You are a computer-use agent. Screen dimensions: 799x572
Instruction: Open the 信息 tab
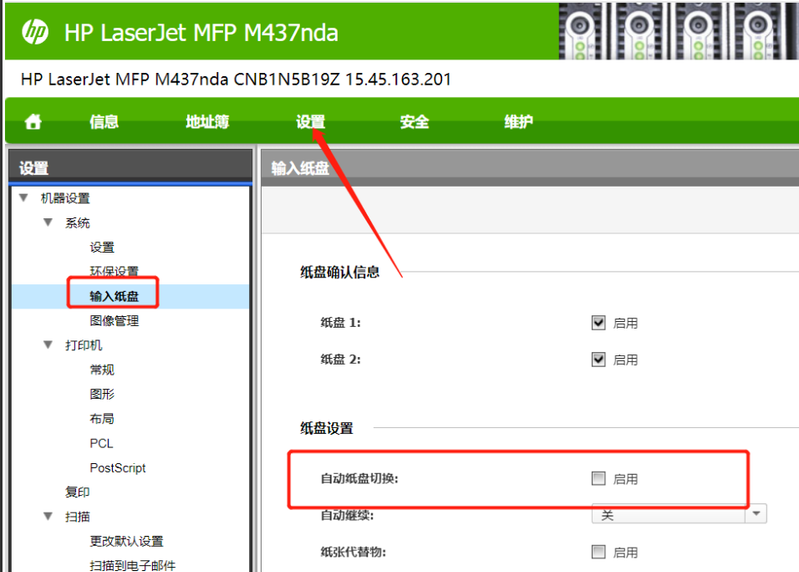pos(104,122)
